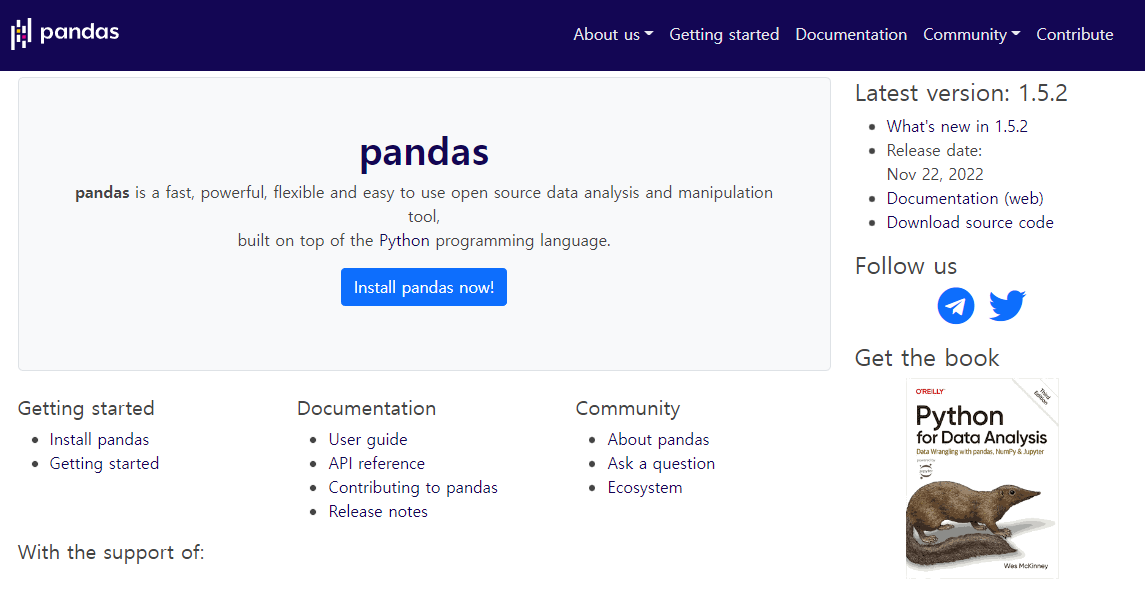Expand the Community dropdown in navbar
The width and height of the screenshot is (1145, 593).
971,34
